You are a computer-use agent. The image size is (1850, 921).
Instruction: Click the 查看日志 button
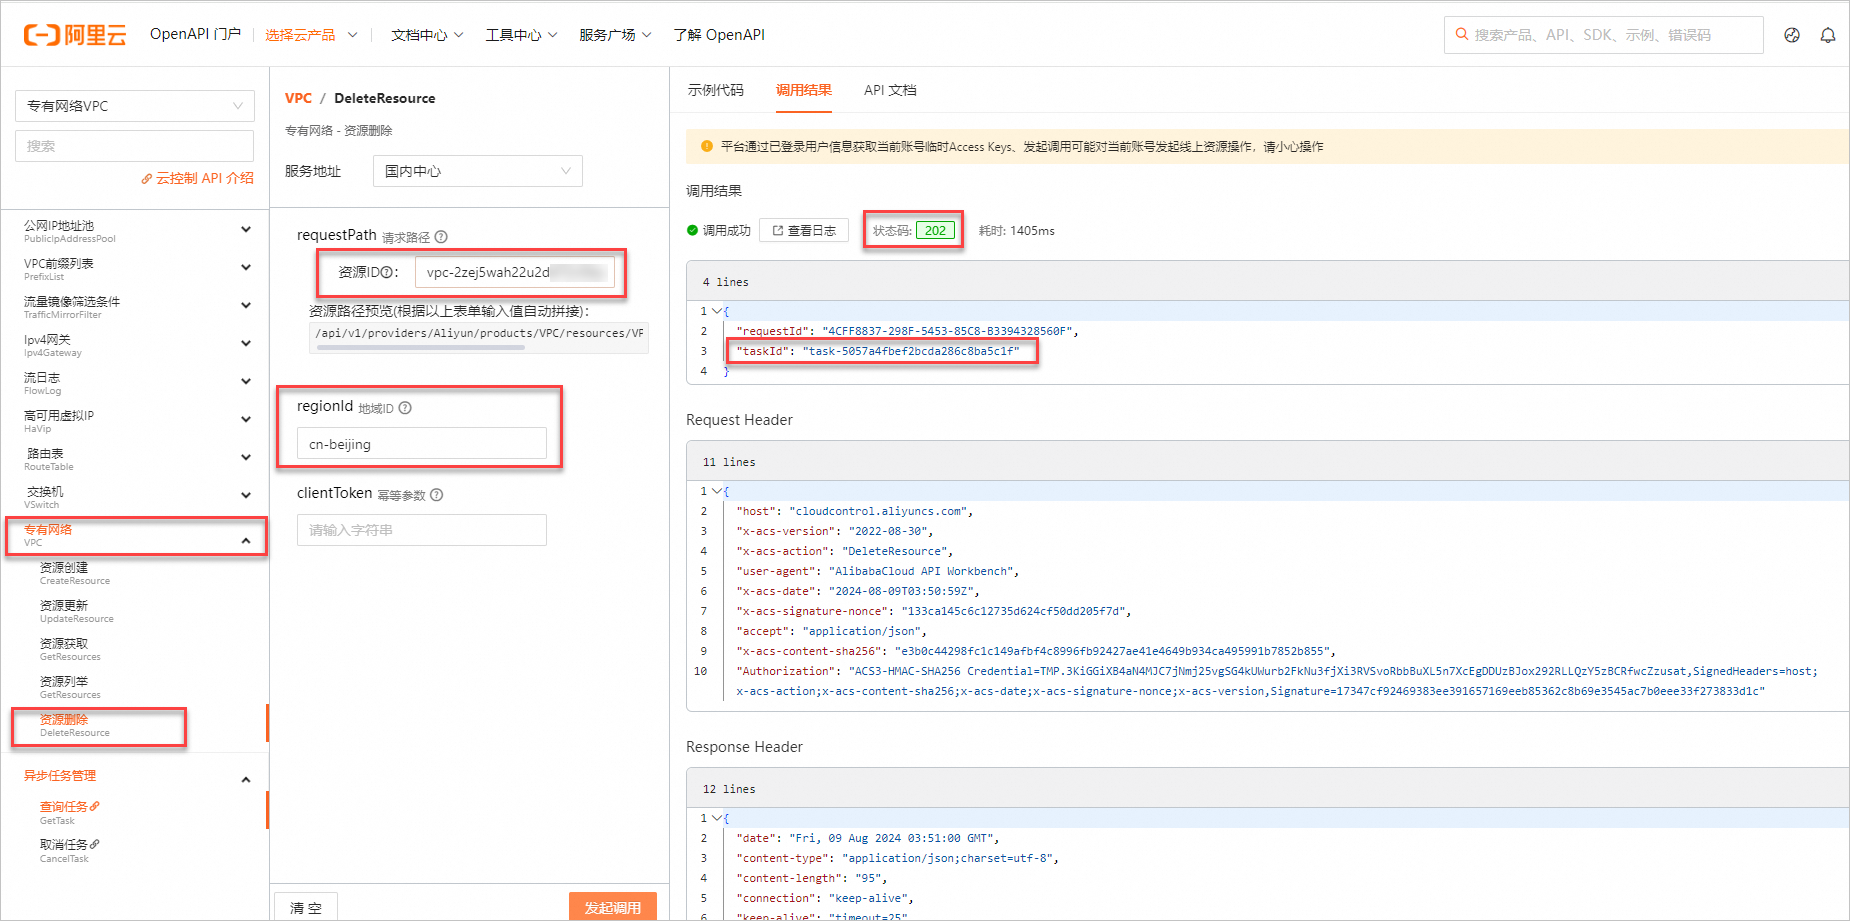point(804,230)
